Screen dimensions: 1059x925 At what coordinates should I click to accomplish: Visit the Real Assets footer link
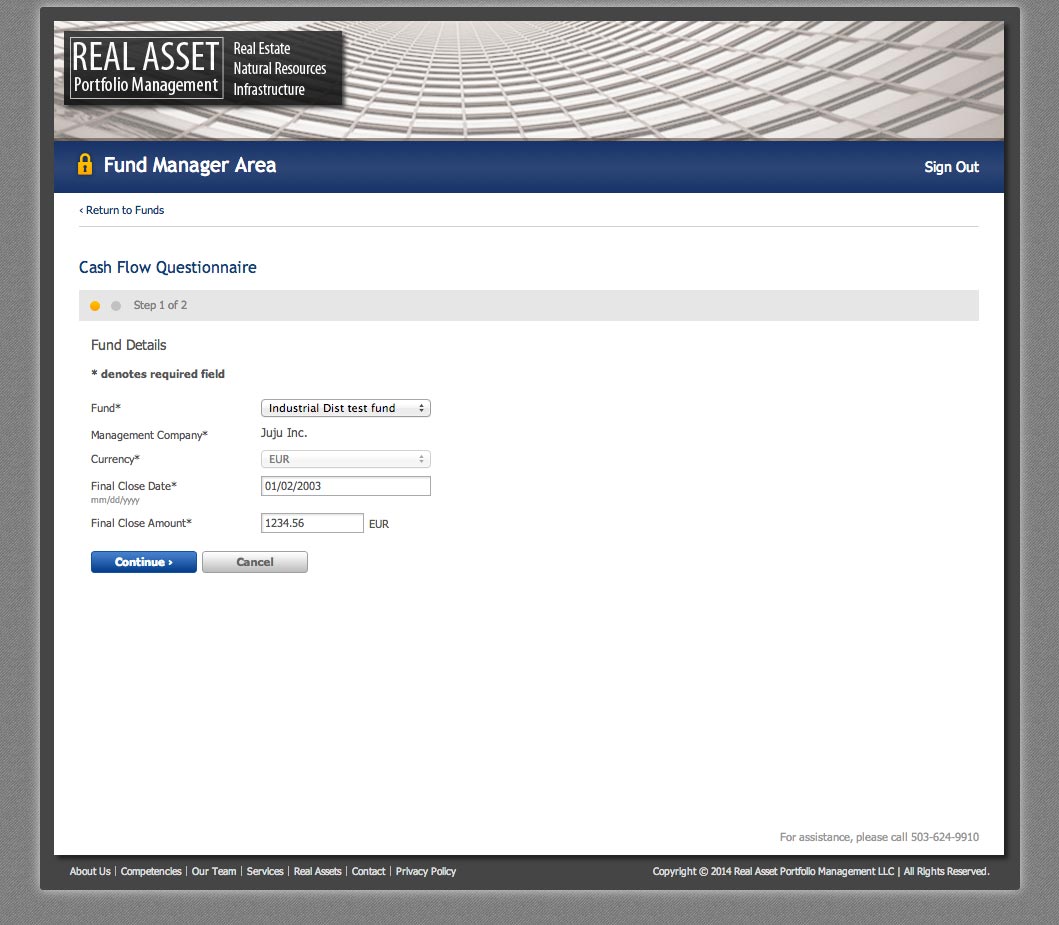(317, 871)
